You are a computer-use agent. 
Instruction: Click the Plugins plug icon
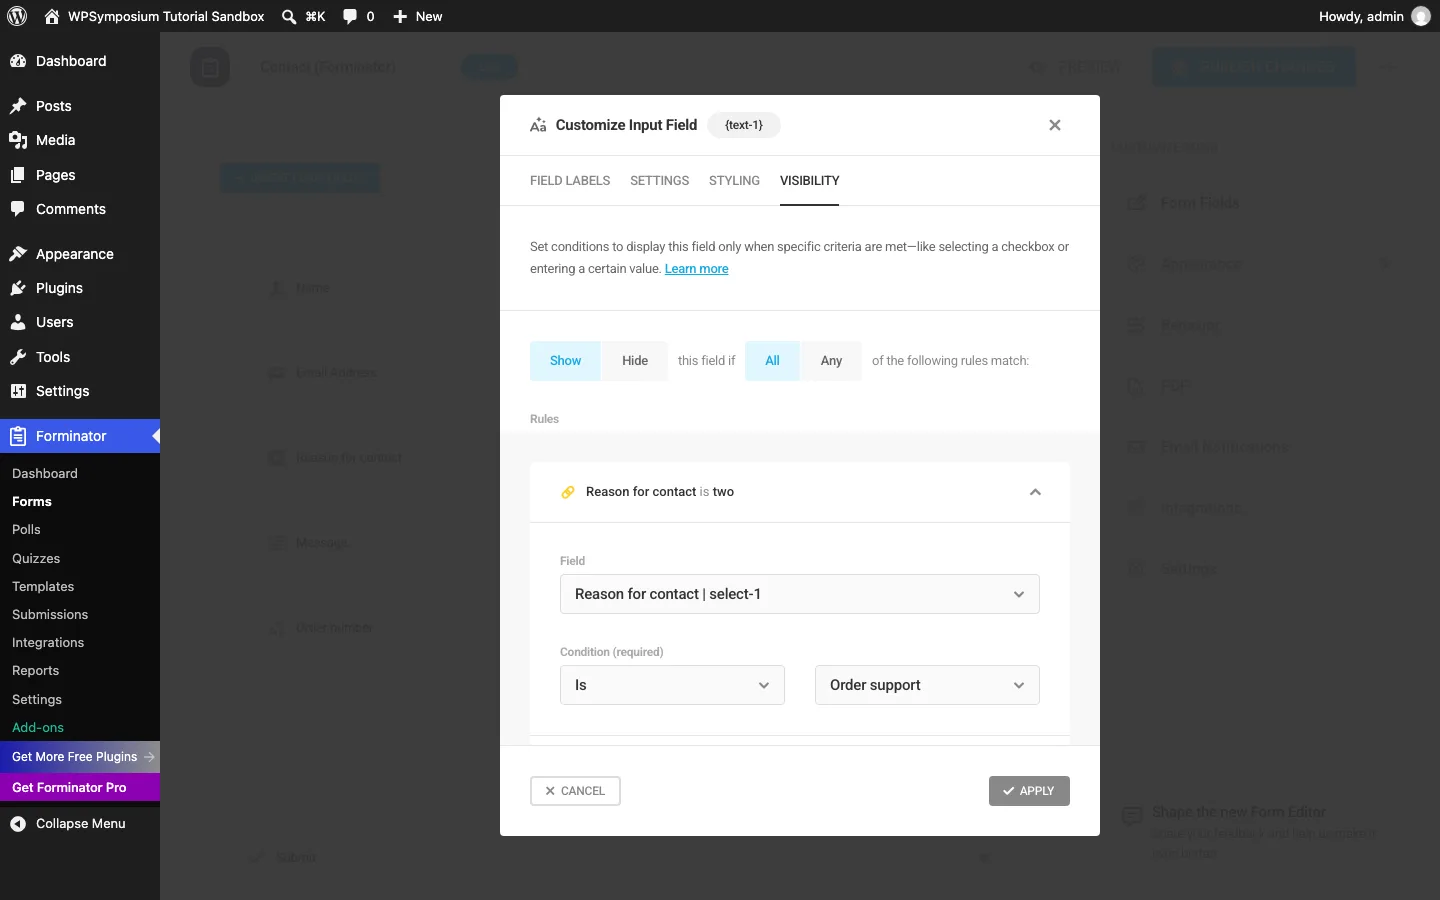tap(18, 288)
